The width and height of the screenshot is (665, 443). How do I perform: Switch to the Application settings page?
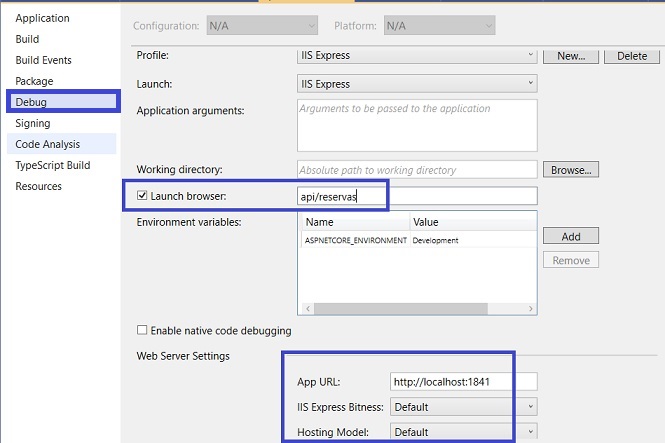pyautogui.click(x=42, y=18)
